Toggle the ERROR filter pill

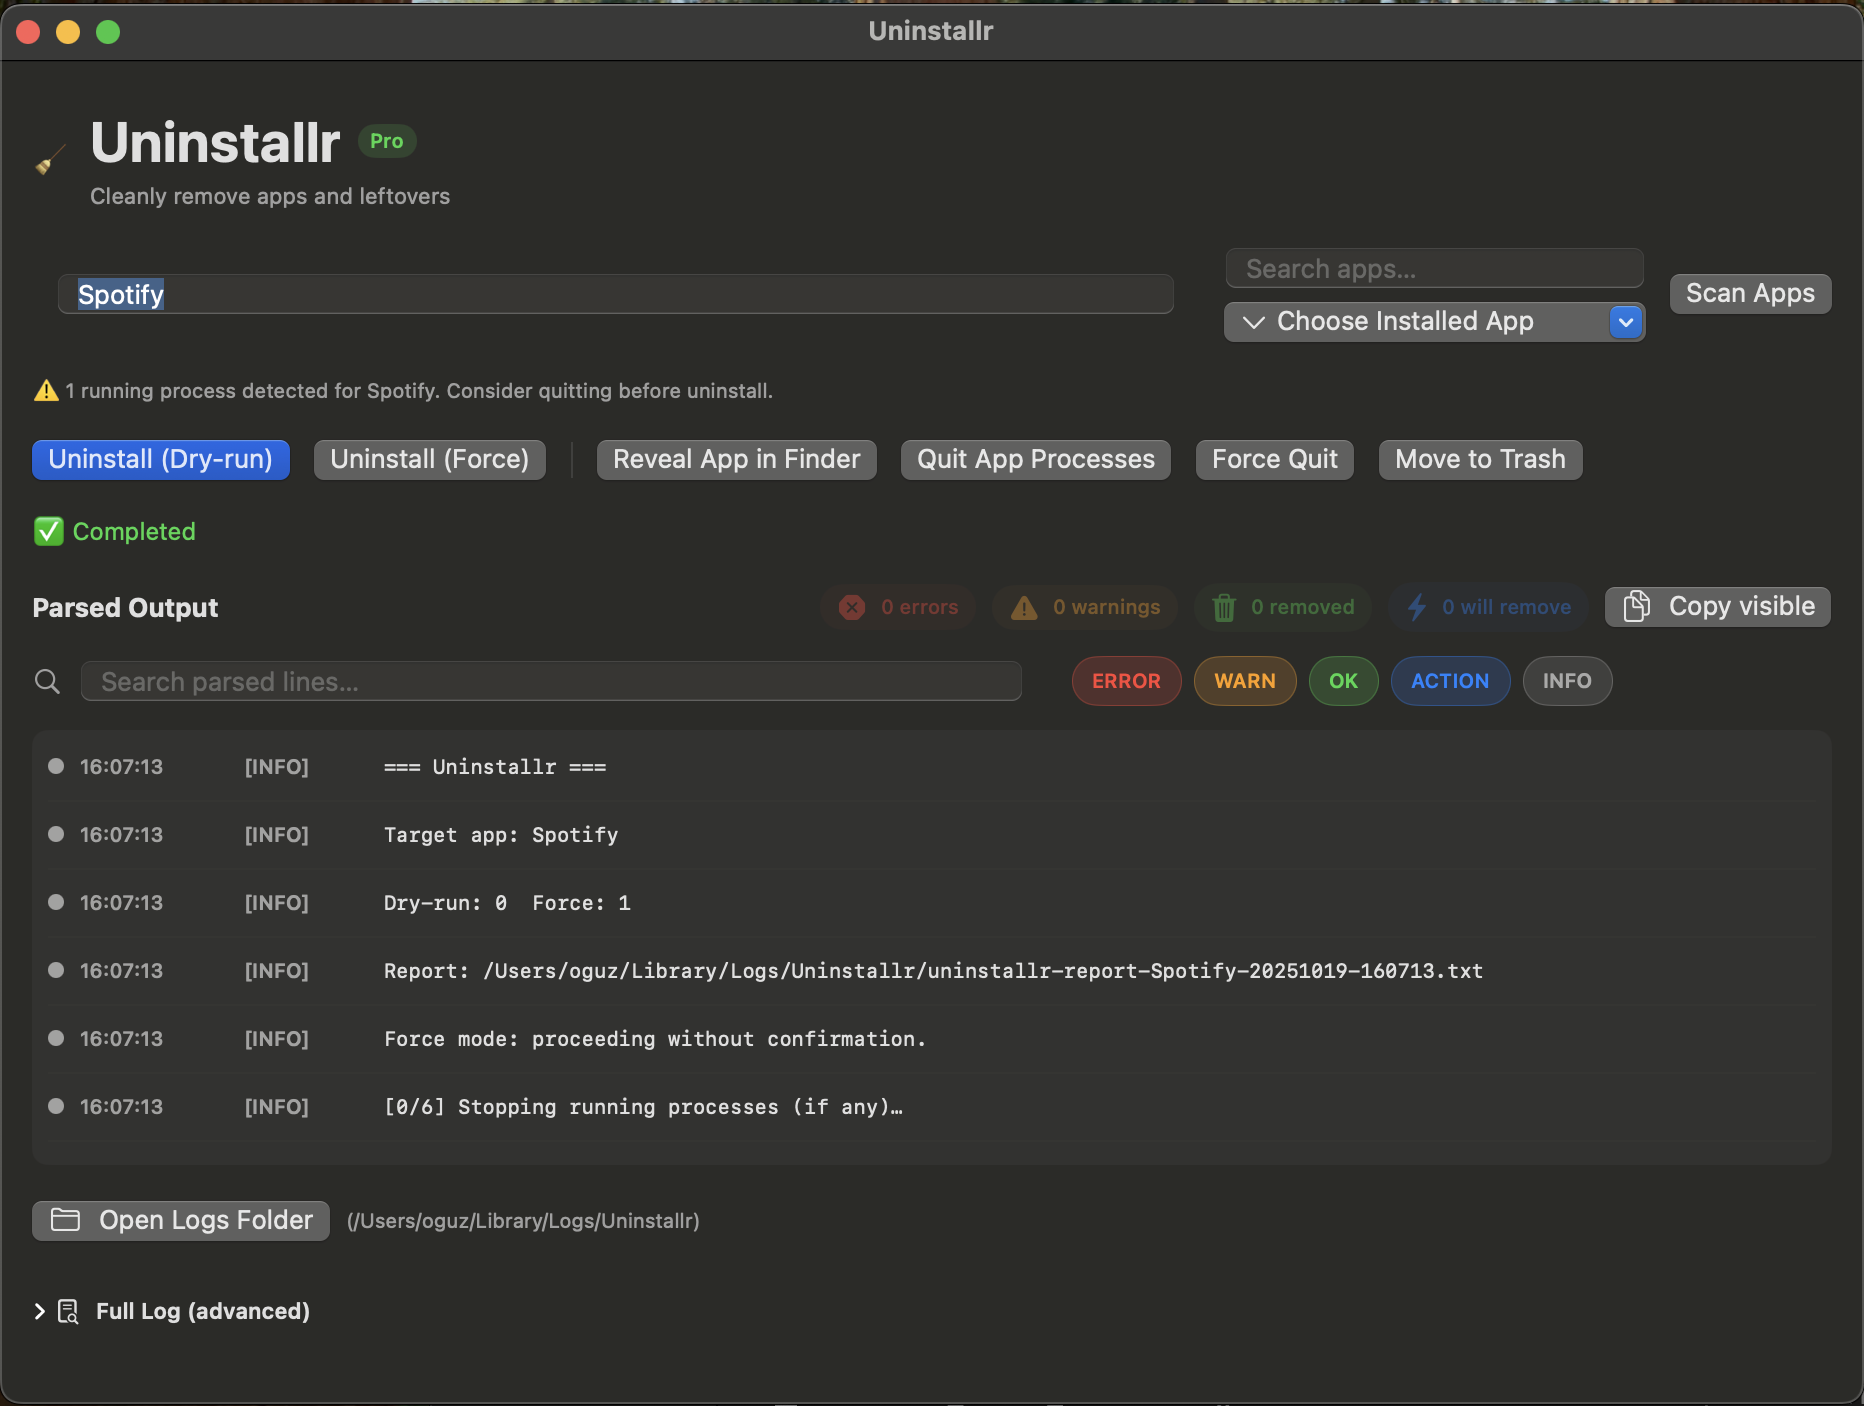(x=1126, y=681)
